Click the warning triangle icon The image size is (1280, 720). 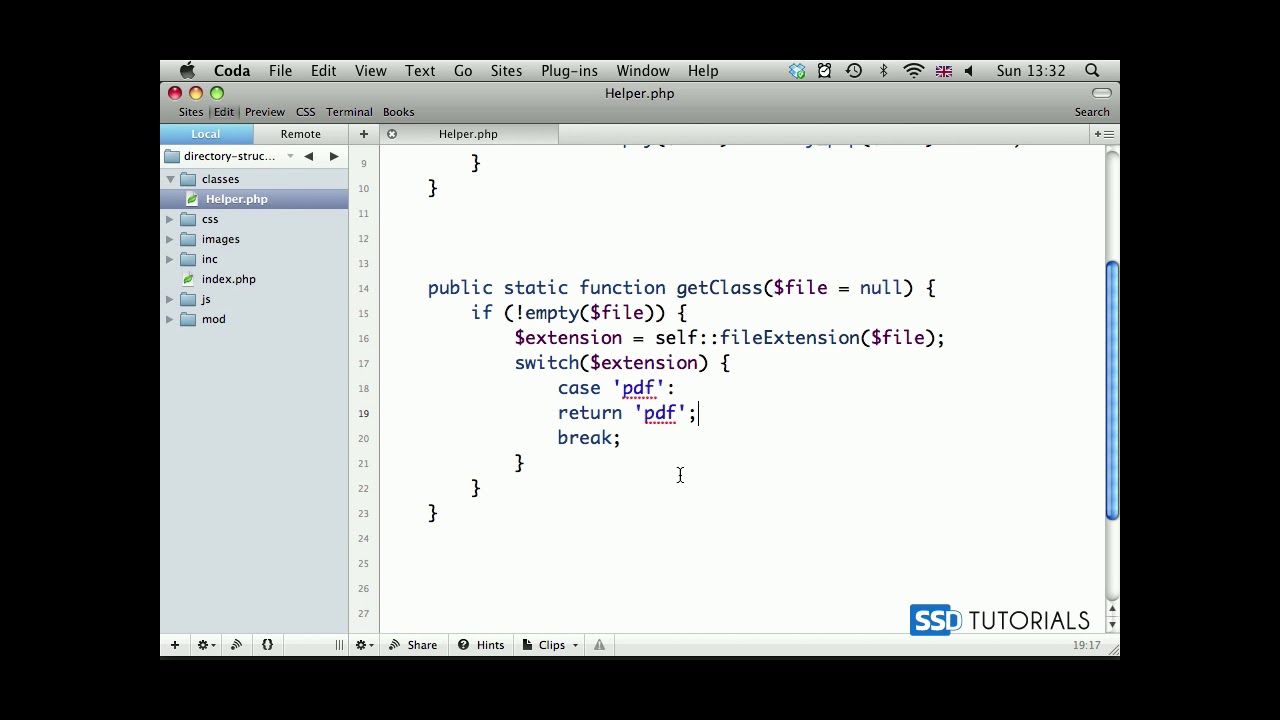599,645
